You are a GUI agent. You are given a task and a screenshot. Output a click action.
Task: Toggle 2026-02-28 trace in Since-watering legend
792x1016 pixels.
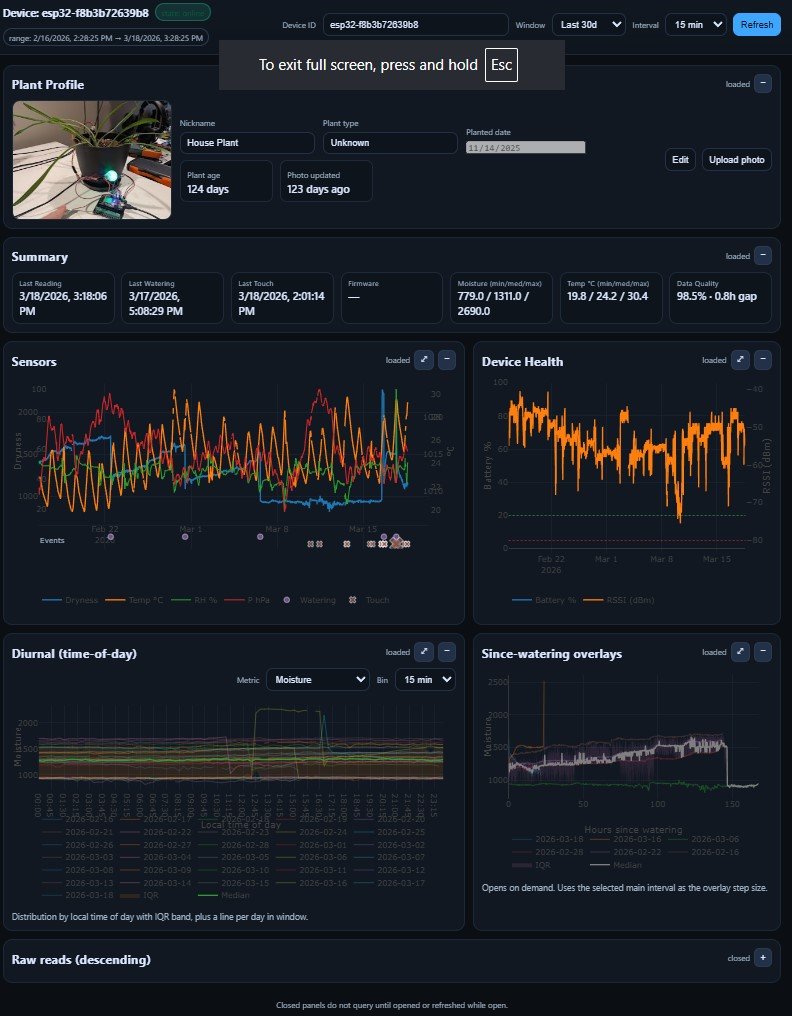point(547,852)
